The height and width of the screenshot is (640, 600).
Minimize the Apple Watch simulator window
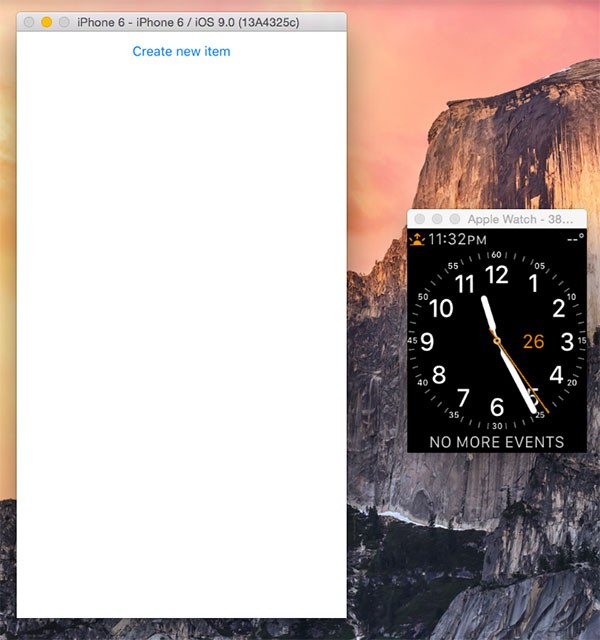[x=437, y=219]
